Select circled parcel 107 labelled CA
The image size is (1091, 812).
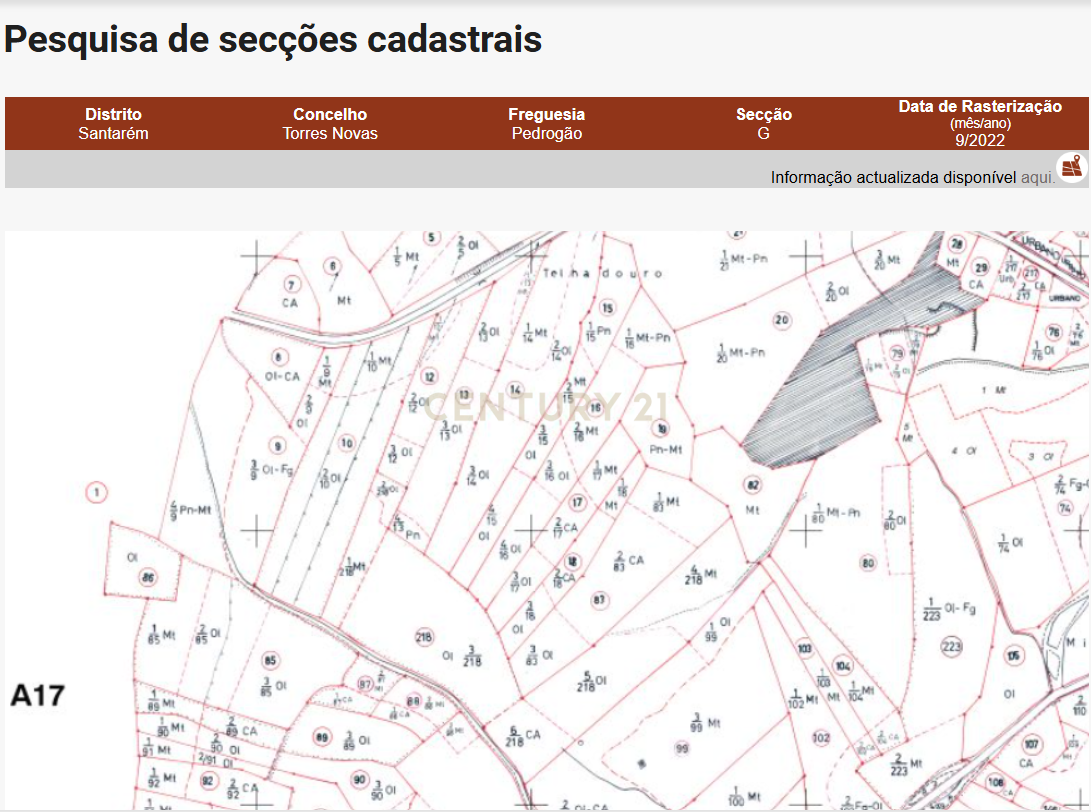tap(1032, 744)
